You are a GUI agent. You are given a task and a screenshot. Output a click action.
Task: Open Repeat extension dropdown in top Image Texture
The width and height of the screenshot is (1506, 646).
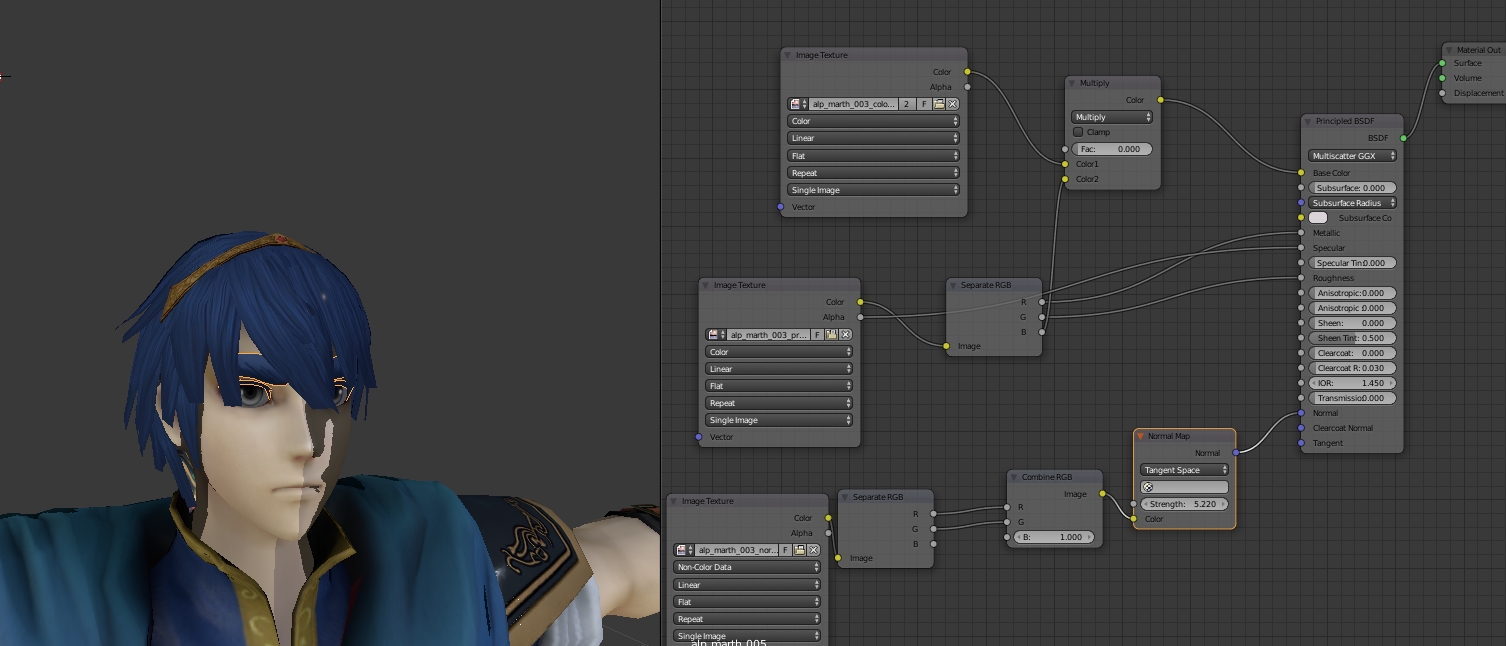click(874, 173)
